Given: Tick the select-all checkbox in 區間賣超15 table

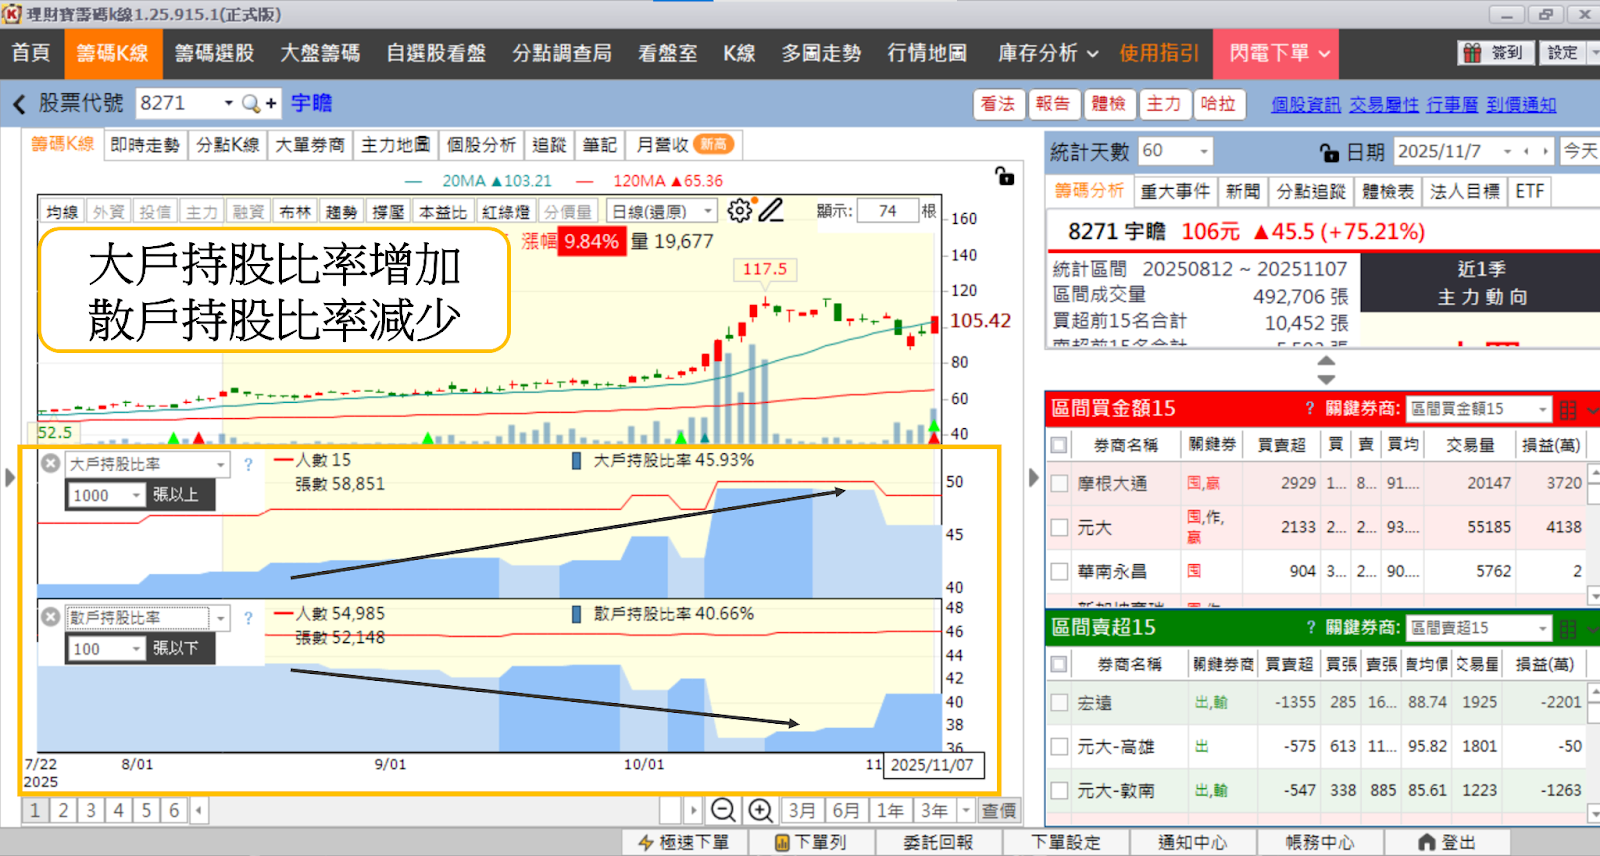Looking at the screenshot, I should coord(1059,664).
